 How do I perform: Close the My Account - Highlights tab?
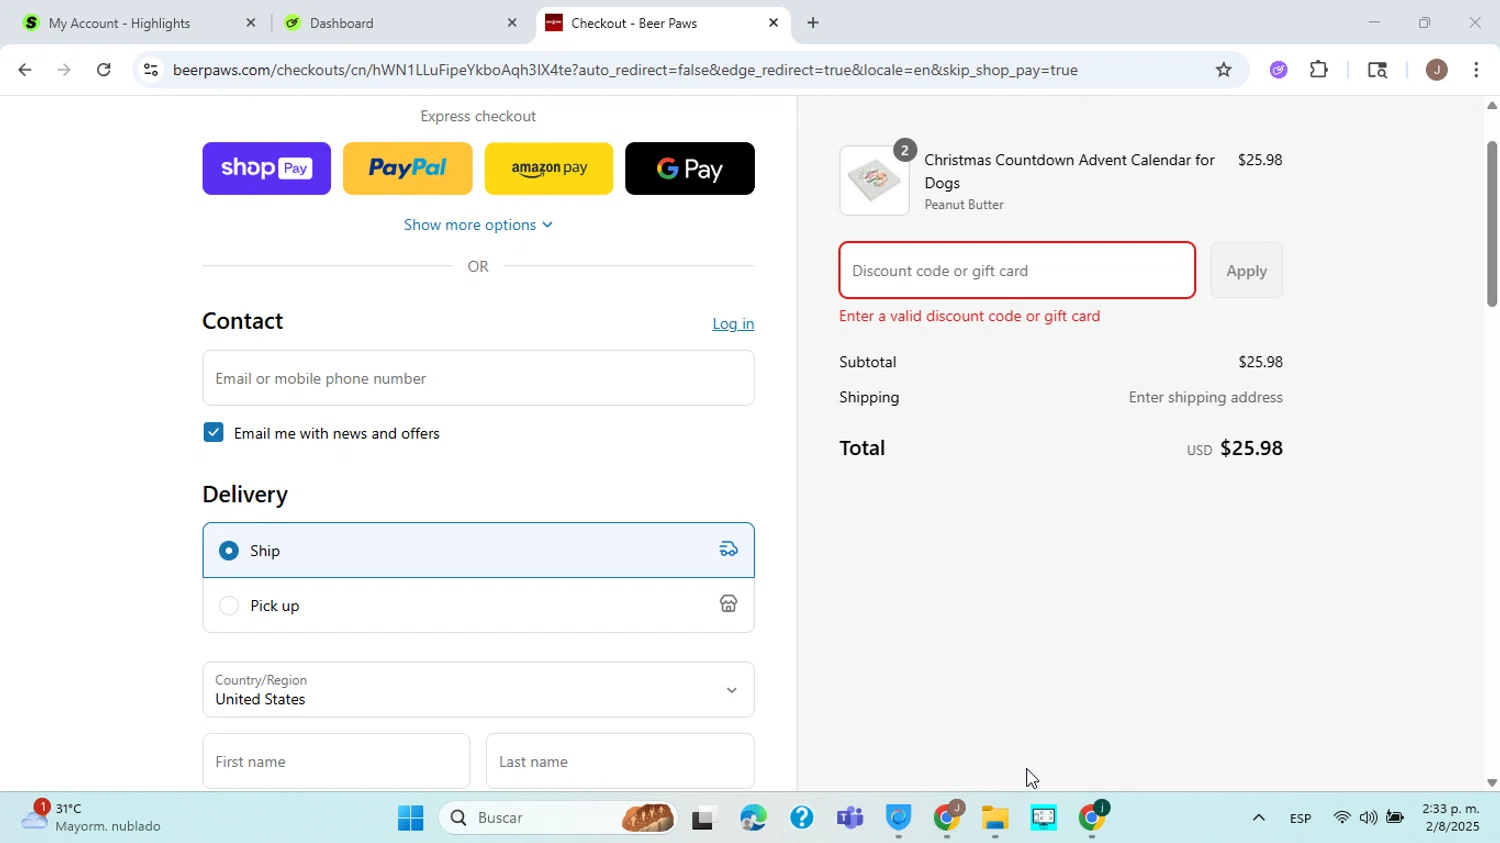tap(251, 22)
